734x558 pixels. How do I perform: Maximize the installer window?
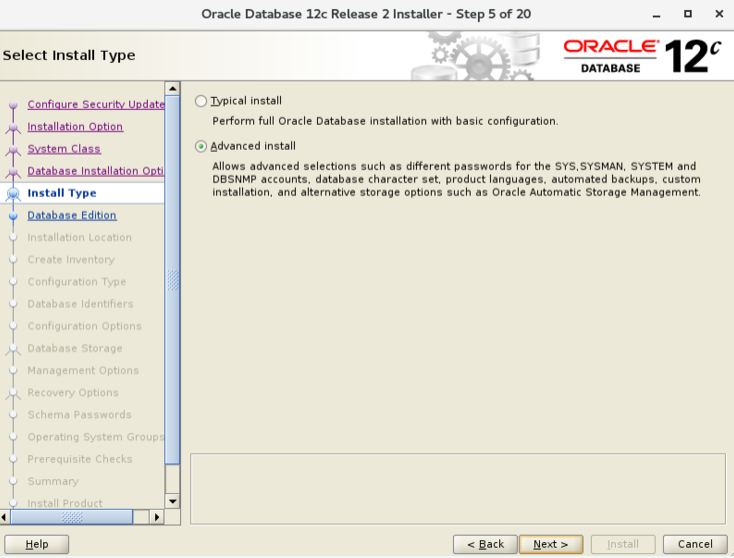click(688, 14)
